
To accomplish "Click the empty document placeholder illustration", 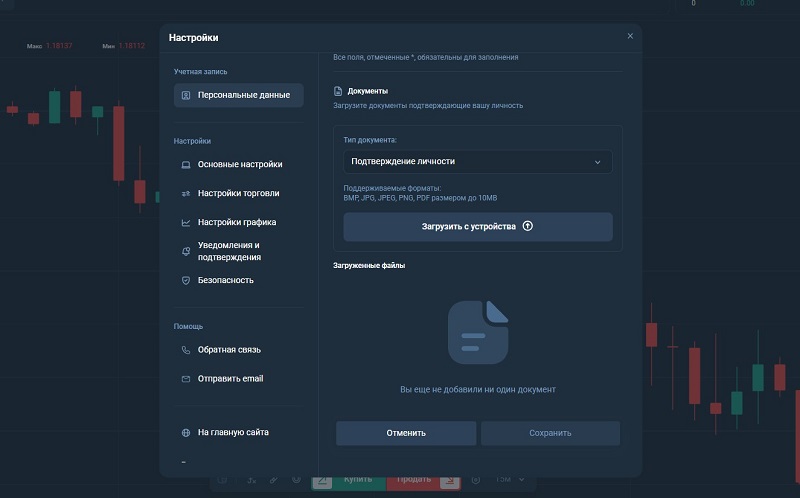I will (478, 332).
